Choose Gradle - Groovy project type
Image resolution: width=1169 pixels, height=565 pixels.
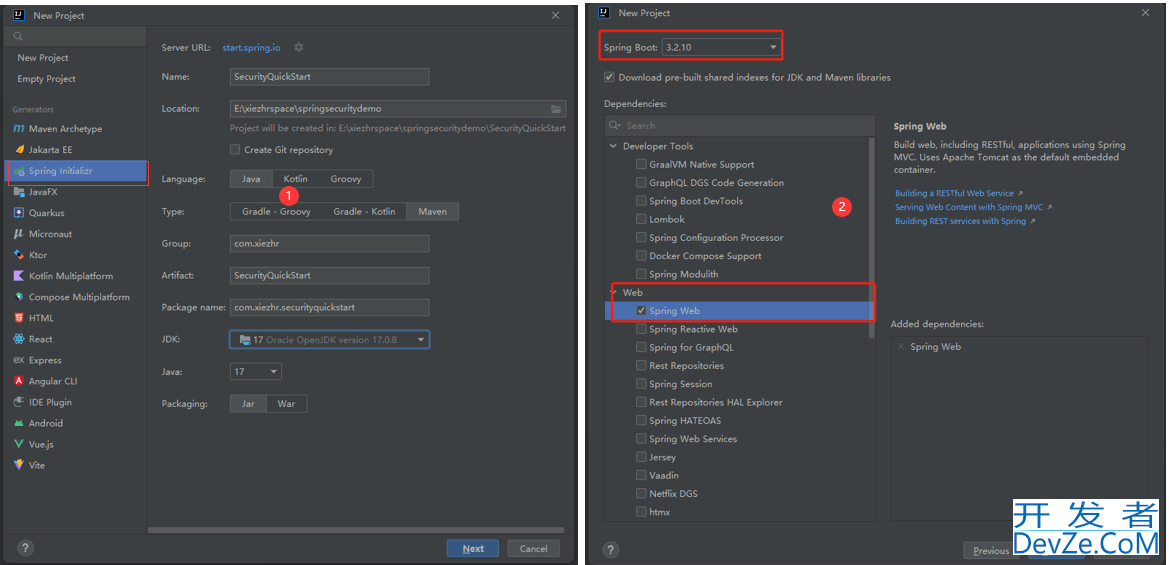click(276, 212)
